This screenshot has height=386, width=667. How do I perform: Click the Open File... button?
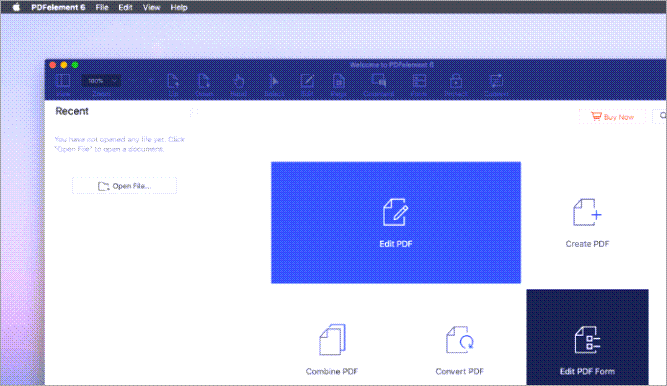[x=124, y=186]
